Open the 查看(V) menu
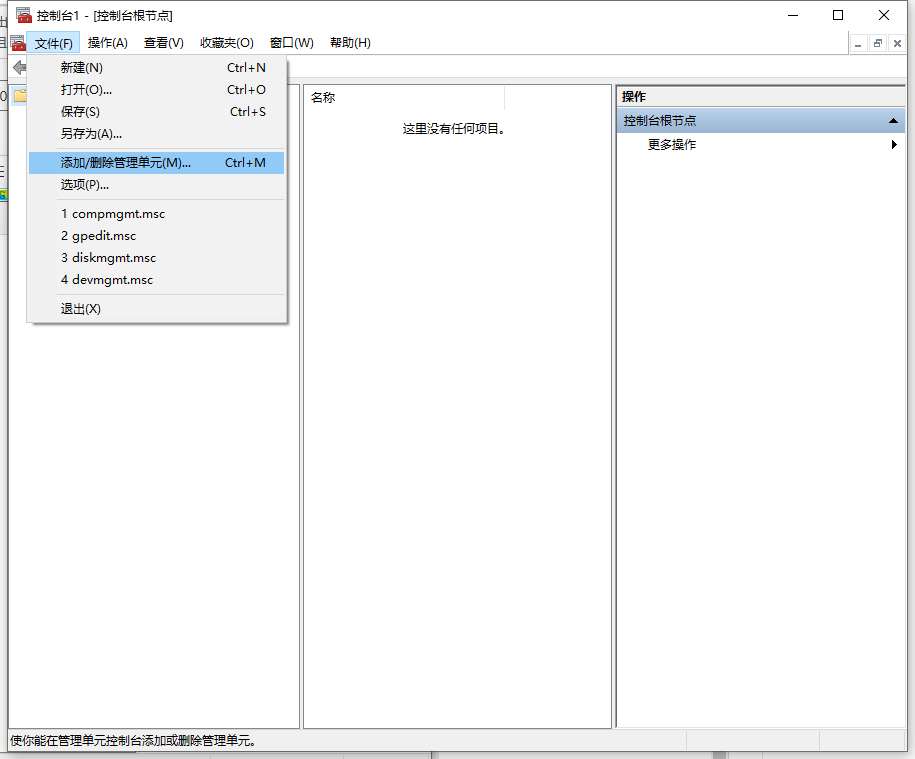915x759 pixels. coord(165,43)
